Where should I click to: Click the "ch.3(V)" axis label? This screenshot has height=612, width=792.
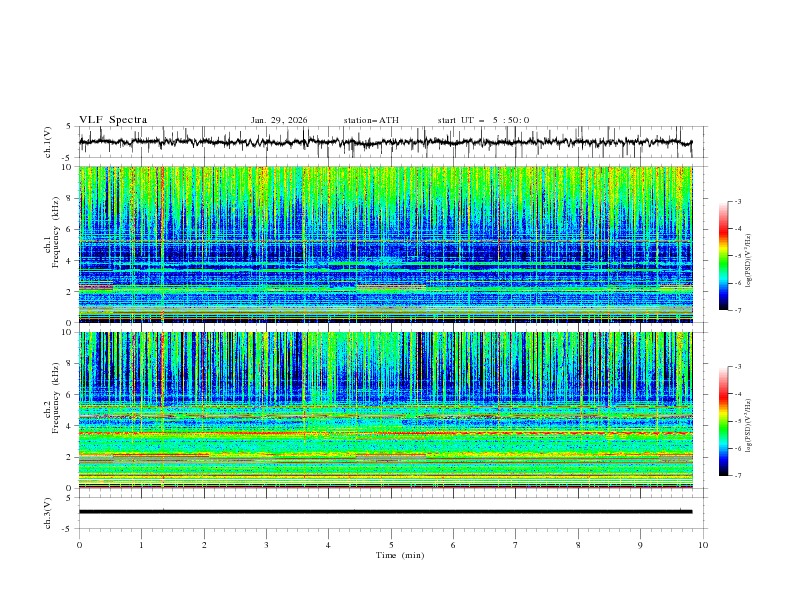48,513
